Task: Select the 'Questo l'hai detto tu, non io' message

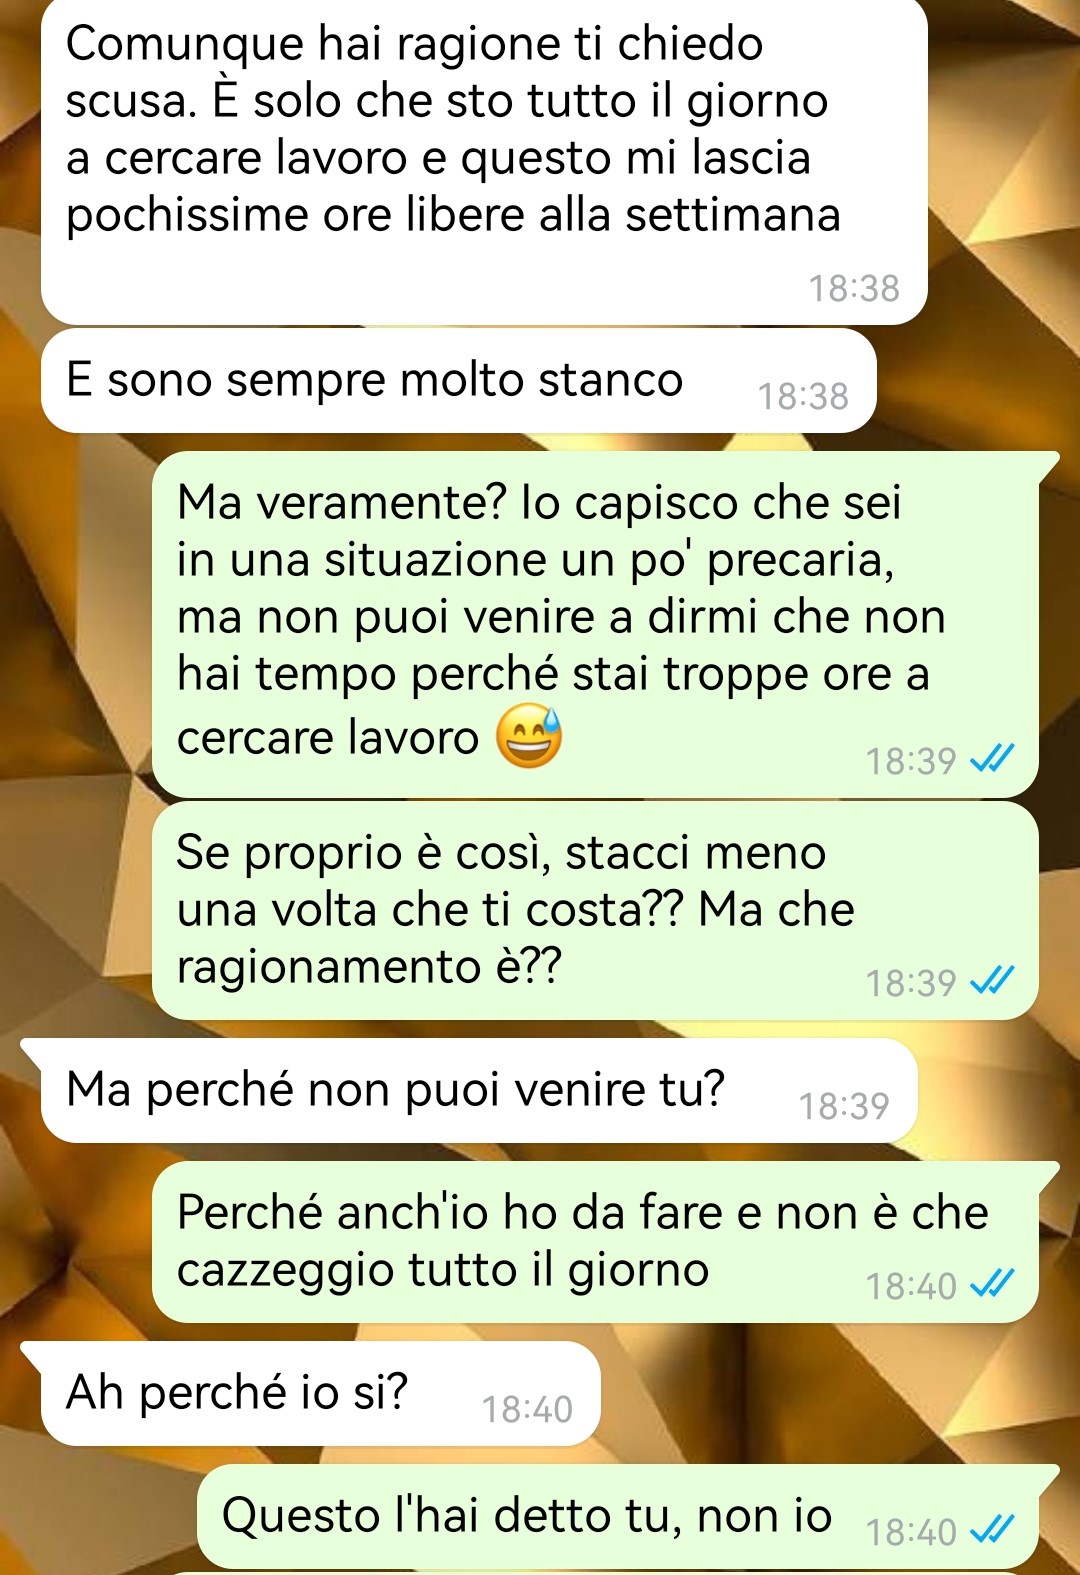Action: (618, 1516)
